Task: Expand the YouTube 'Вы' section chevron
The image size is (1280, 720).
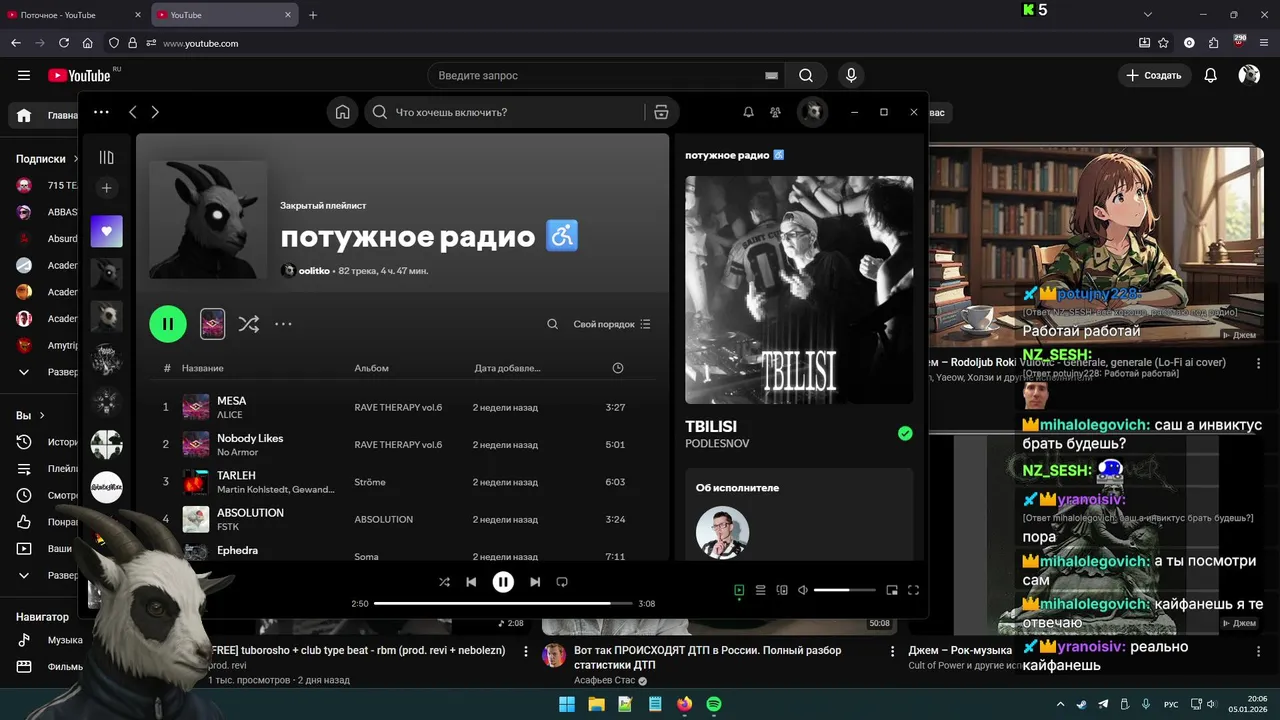Action: coord(43,415)
